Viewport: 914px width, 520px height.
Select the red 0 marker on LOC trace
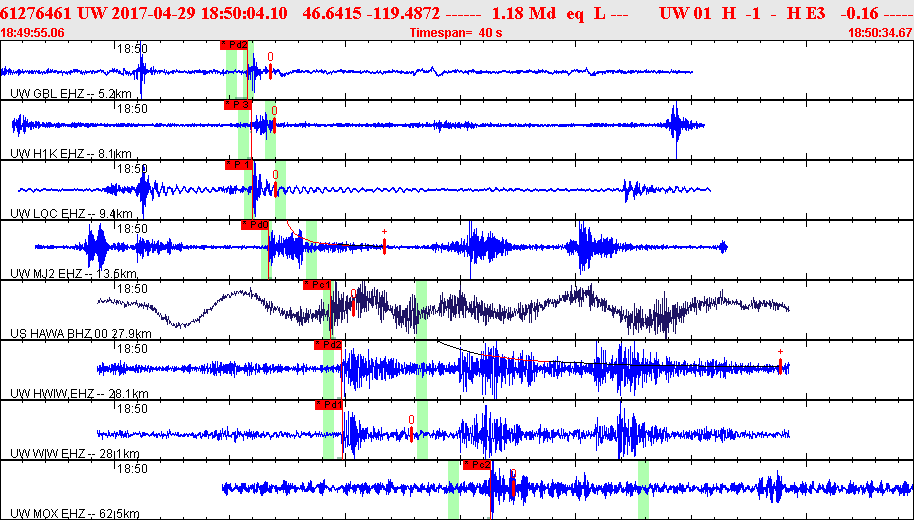[276, 183]
